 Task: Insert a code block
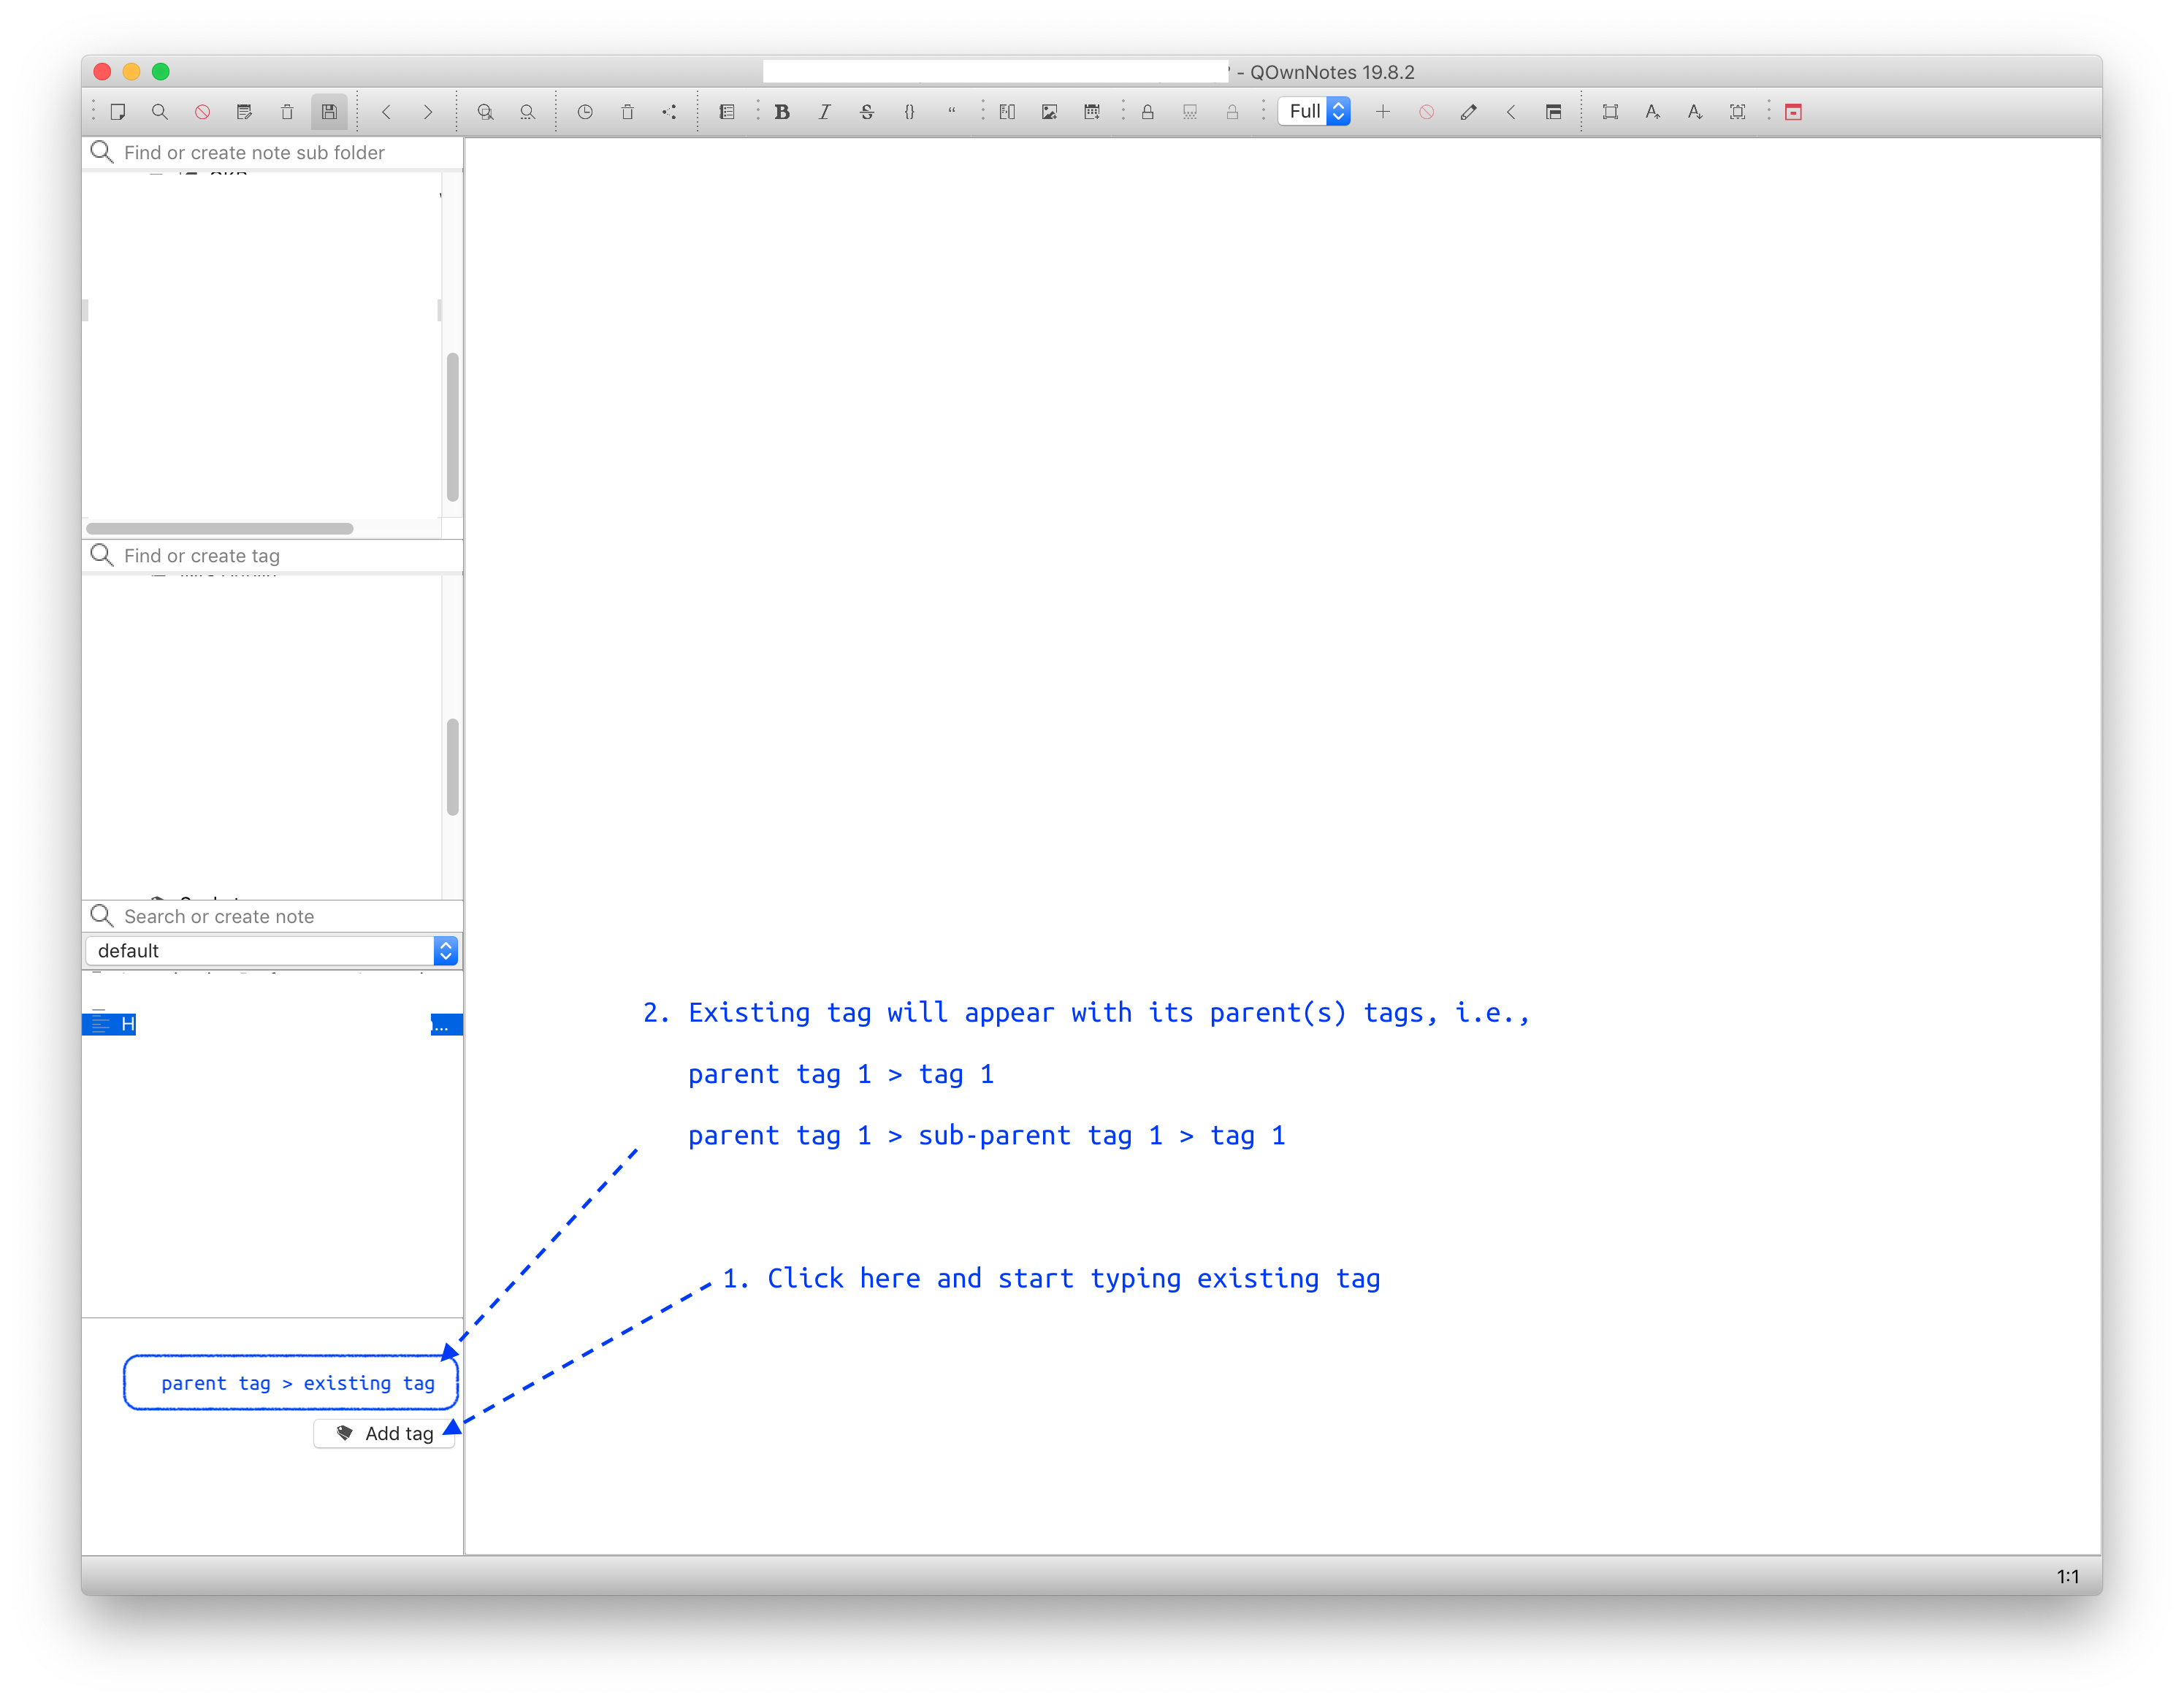[909, 111]
